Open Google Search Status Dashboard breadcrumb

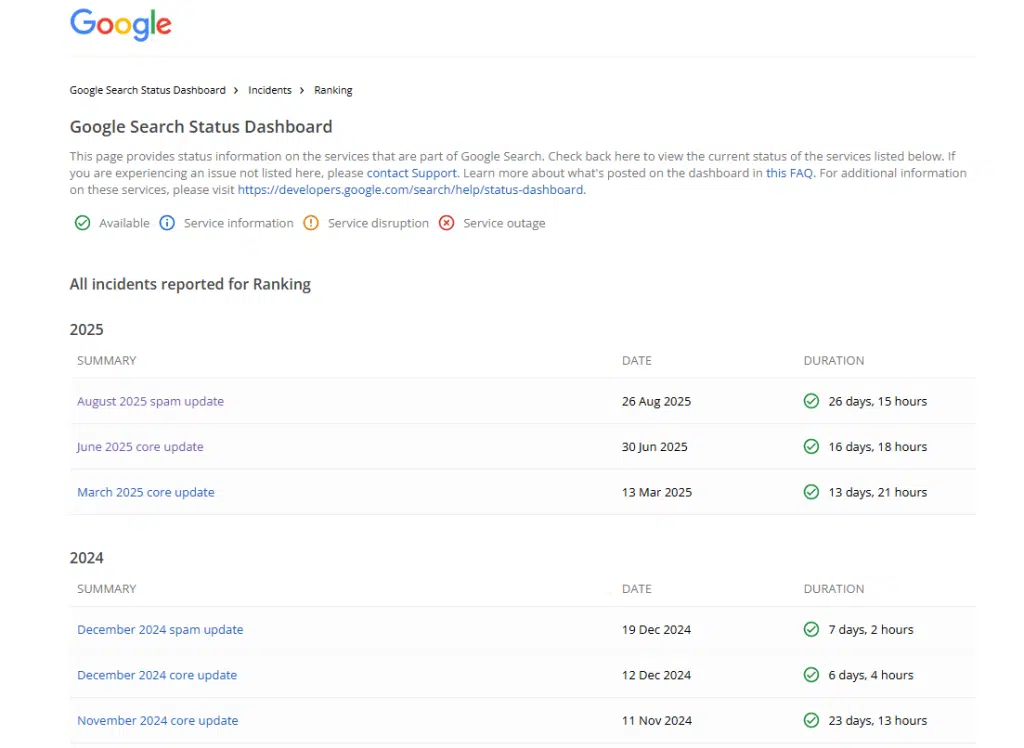click(x=147, y=90)
